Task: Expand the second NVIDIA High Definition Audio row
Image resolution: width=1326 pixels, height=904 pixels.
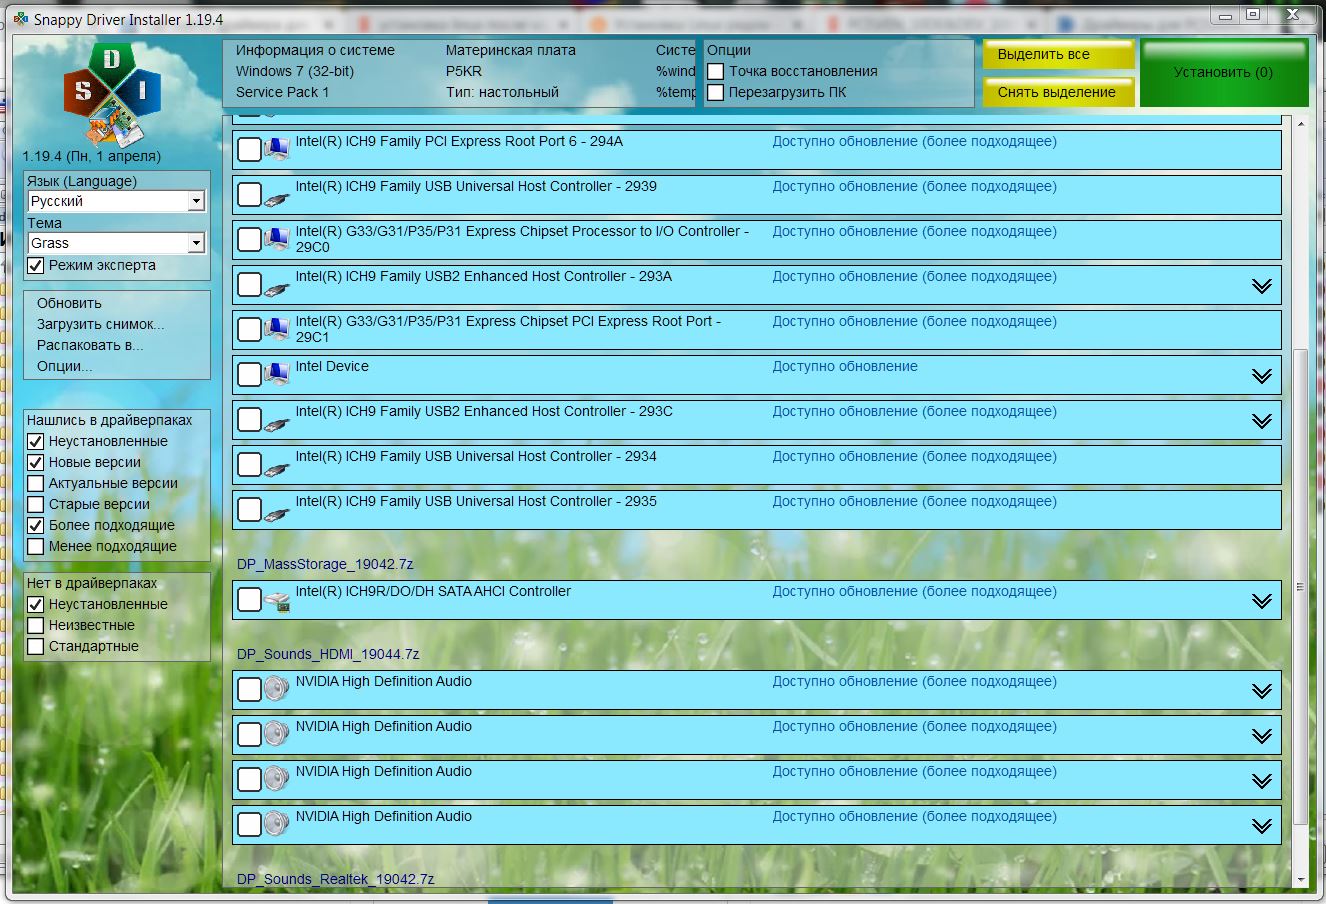Action: (1262, 736)
